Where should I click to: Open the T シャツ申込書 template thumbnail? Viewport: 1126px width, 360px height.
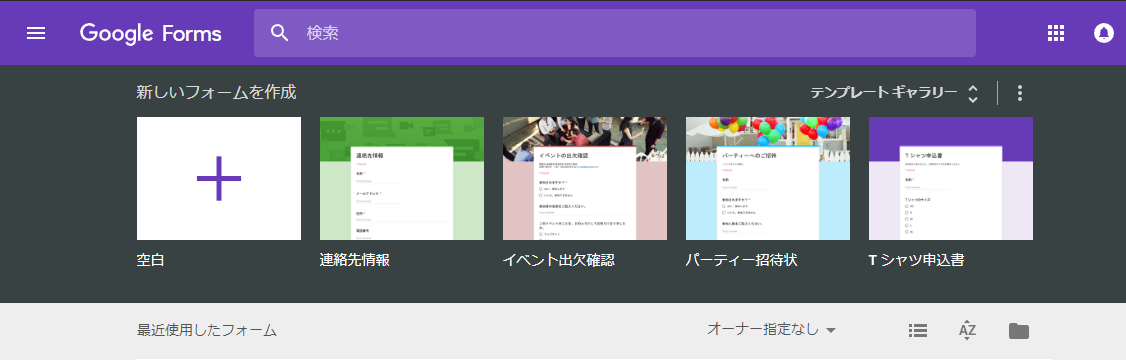(951, 178)
